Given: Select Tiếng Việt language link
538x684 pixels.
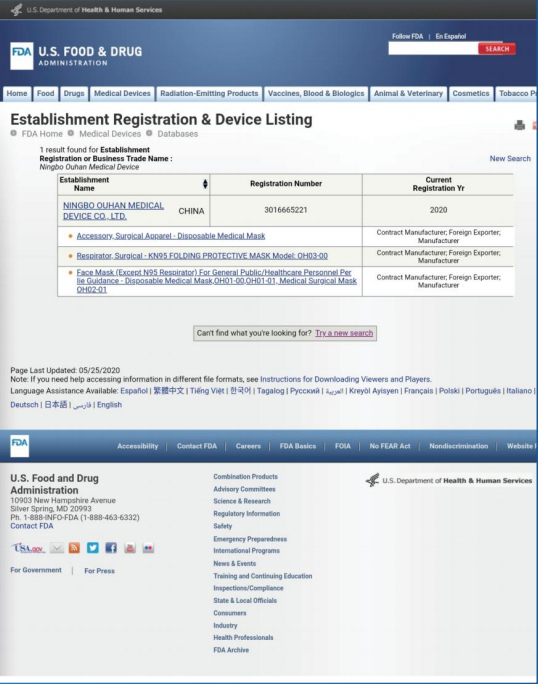Looking at the screenshot, I should tap(207, 391).
